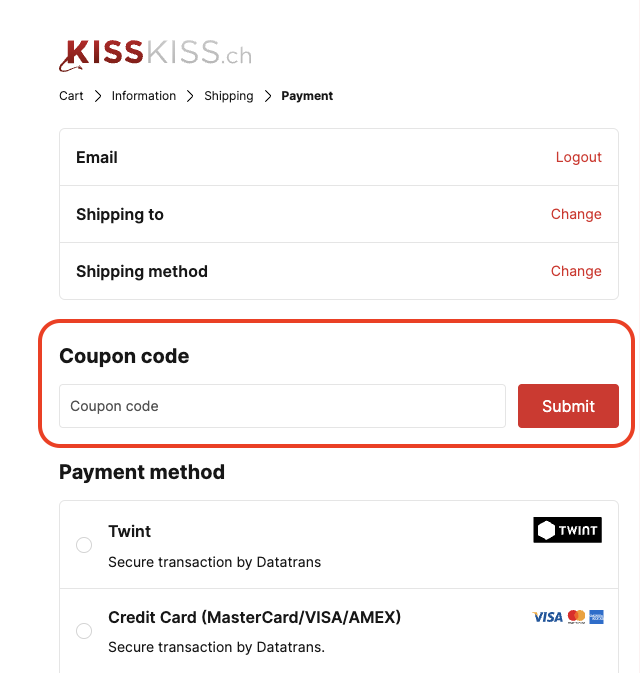Screen dimensions: 640x673
Task: Open the Information breadcrumb step
Action: [x=144, y=96]
